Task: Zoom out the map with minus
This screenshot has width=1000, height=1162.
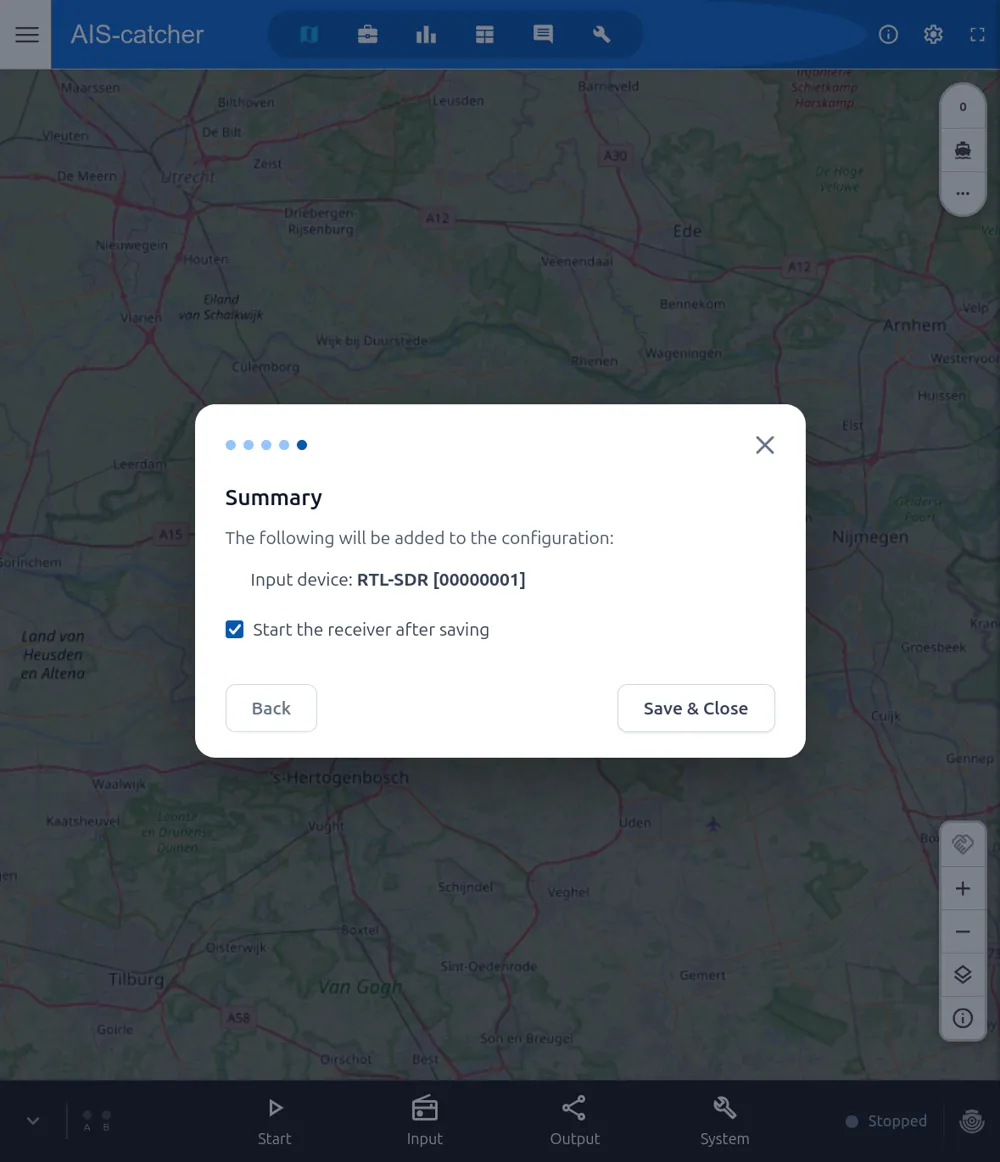Action: [x=963, y=932]
